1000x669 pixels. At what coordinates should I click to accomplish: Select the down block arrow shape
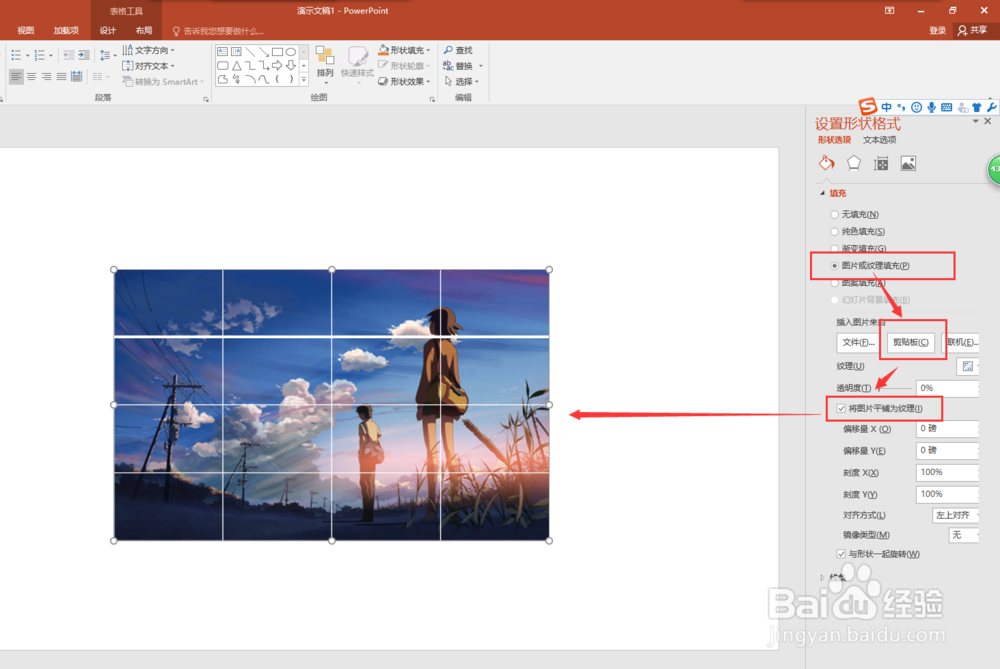pyautogui.click(x=291, y=66)
